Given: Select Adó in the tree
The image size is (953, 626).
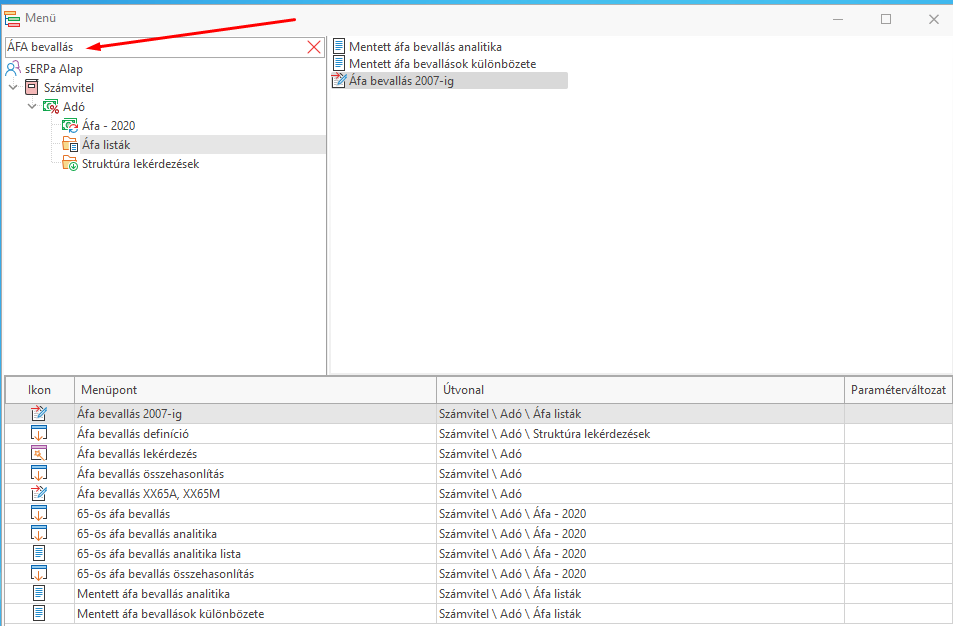Looking at the screenshot, I should point(74,107).
